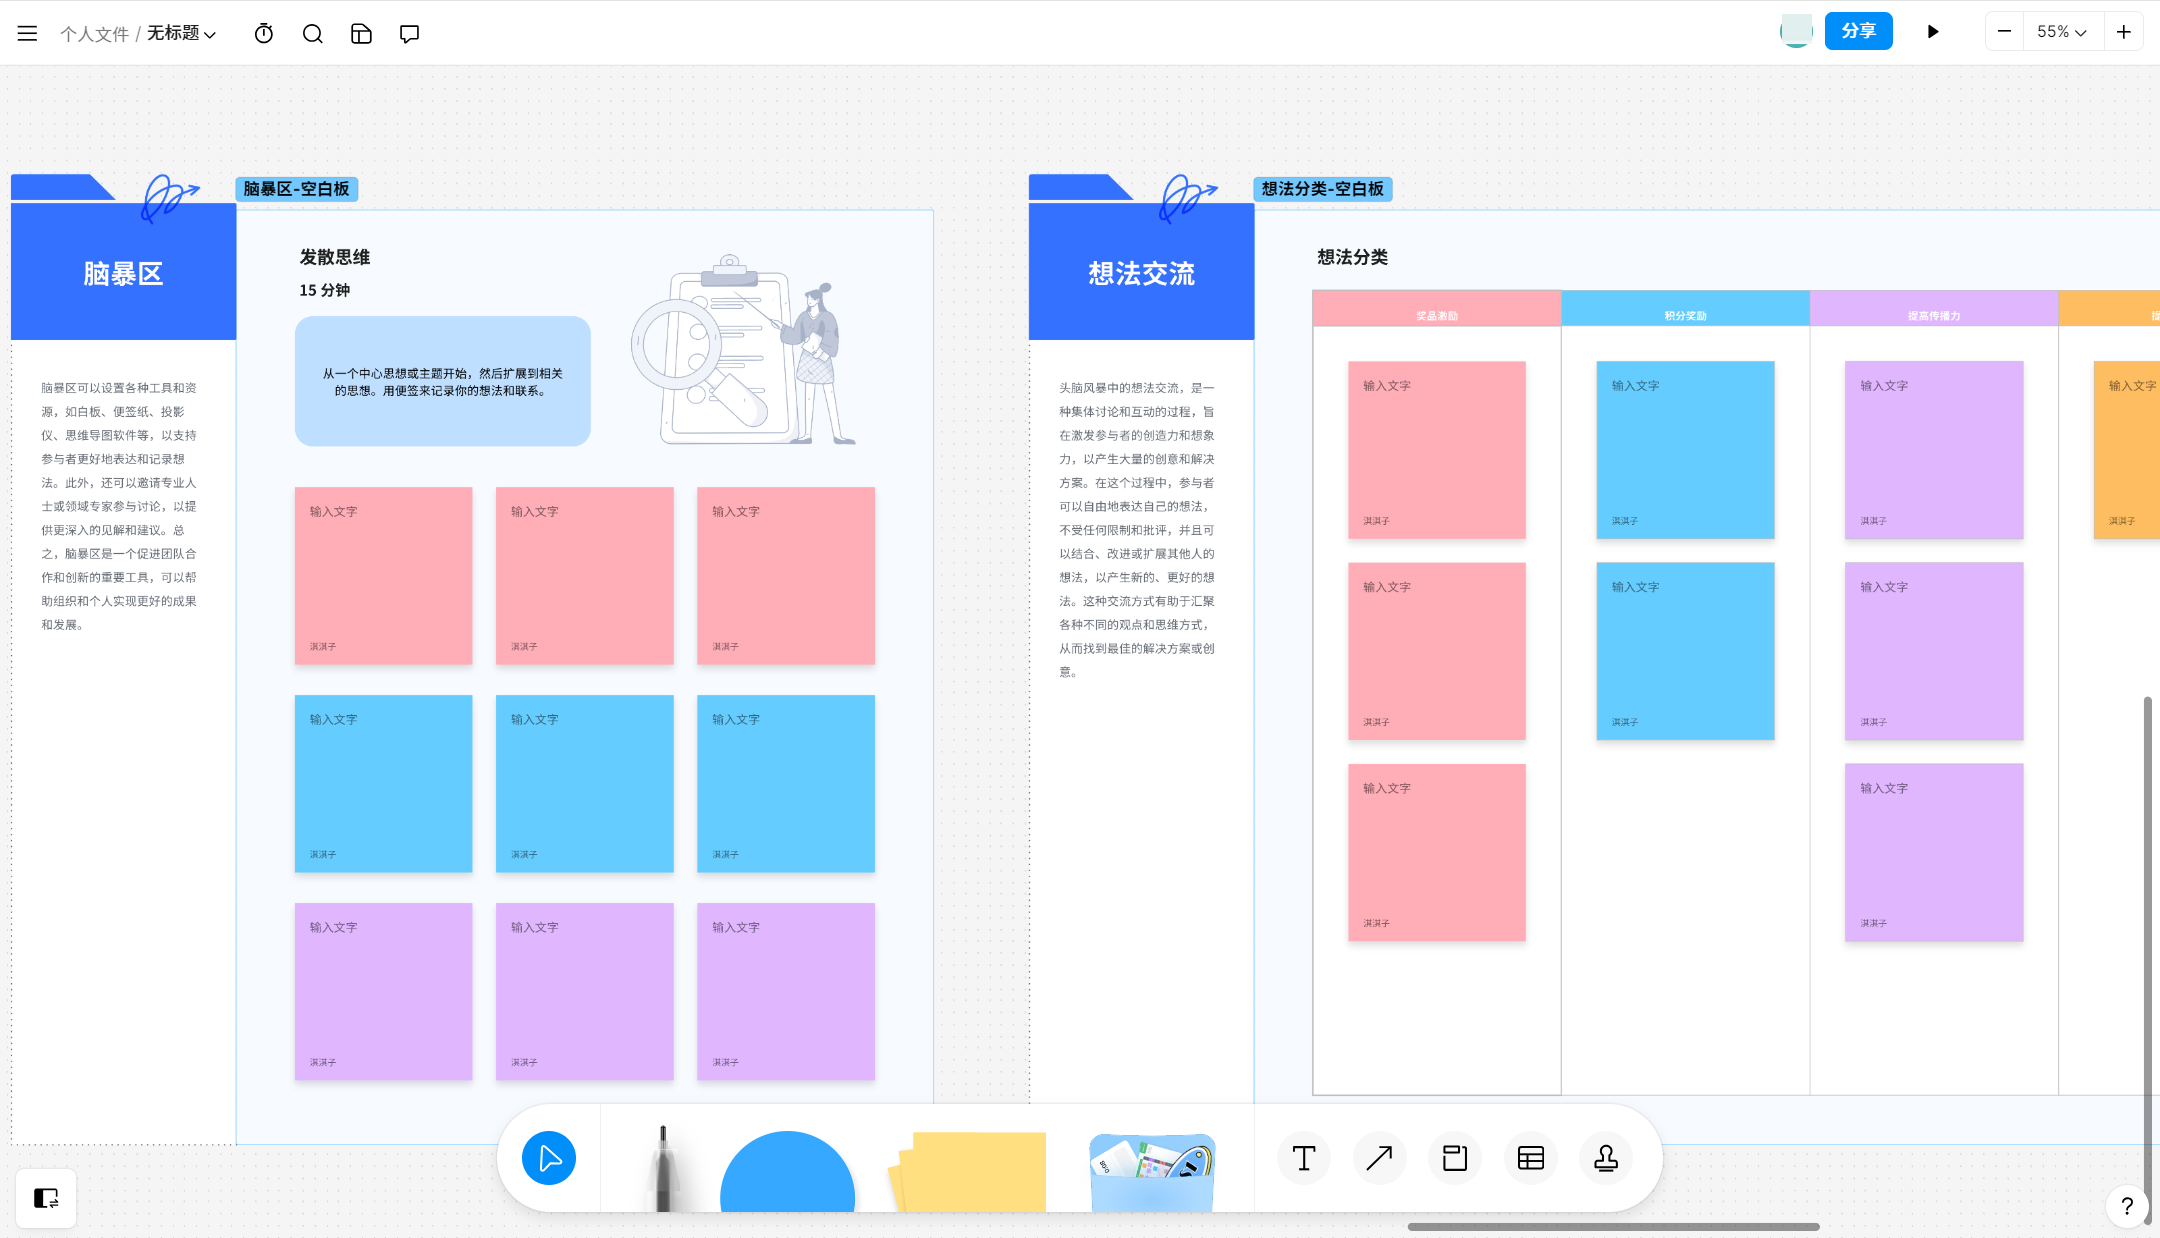
Task: Select the 想法分类-空白板 frame label
Action: point(1322,189)
